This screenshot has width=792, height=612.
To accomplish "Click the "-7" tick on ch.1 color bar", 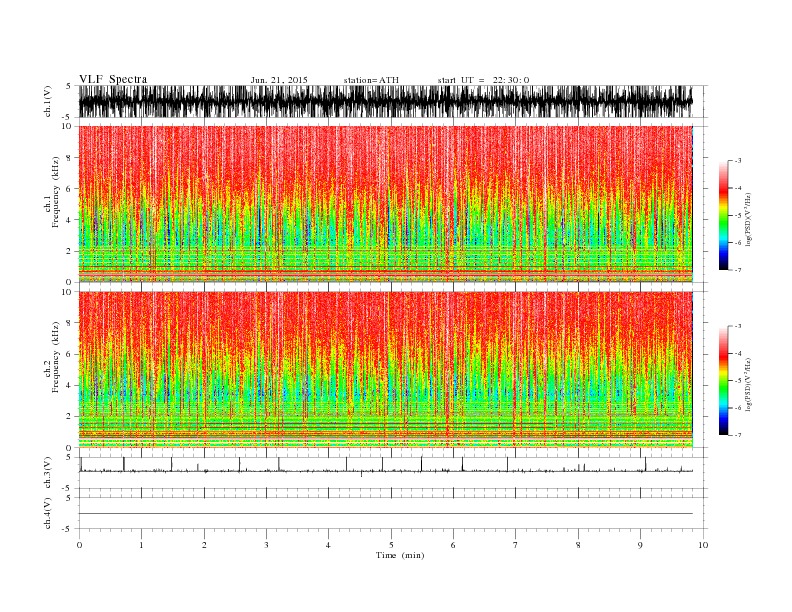I will [x=738, y=270].
